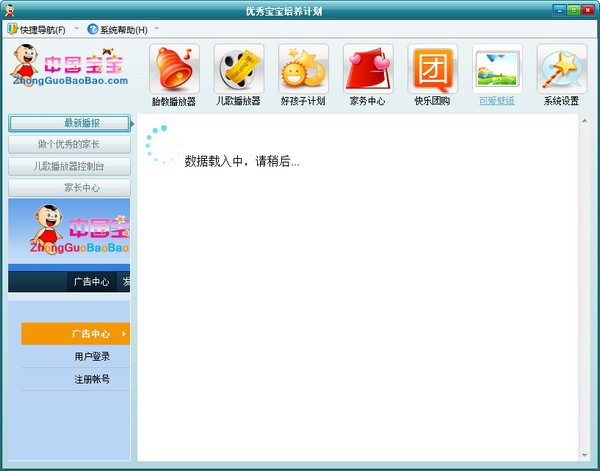Click the 家务中心 red book icon
This screenshot has height=471, width=600.
click(x=368, y=69)
